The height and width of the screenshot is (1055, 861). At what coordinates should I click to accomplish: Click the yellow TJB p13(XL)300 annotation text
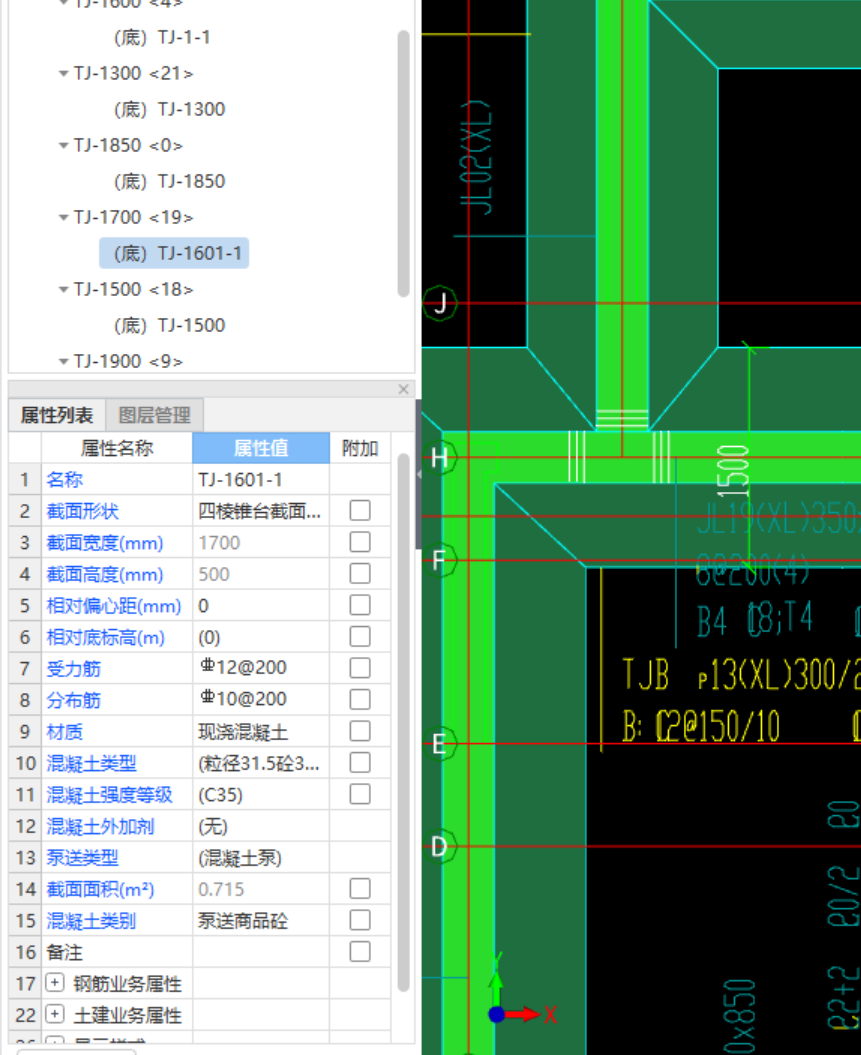[741, 675]
